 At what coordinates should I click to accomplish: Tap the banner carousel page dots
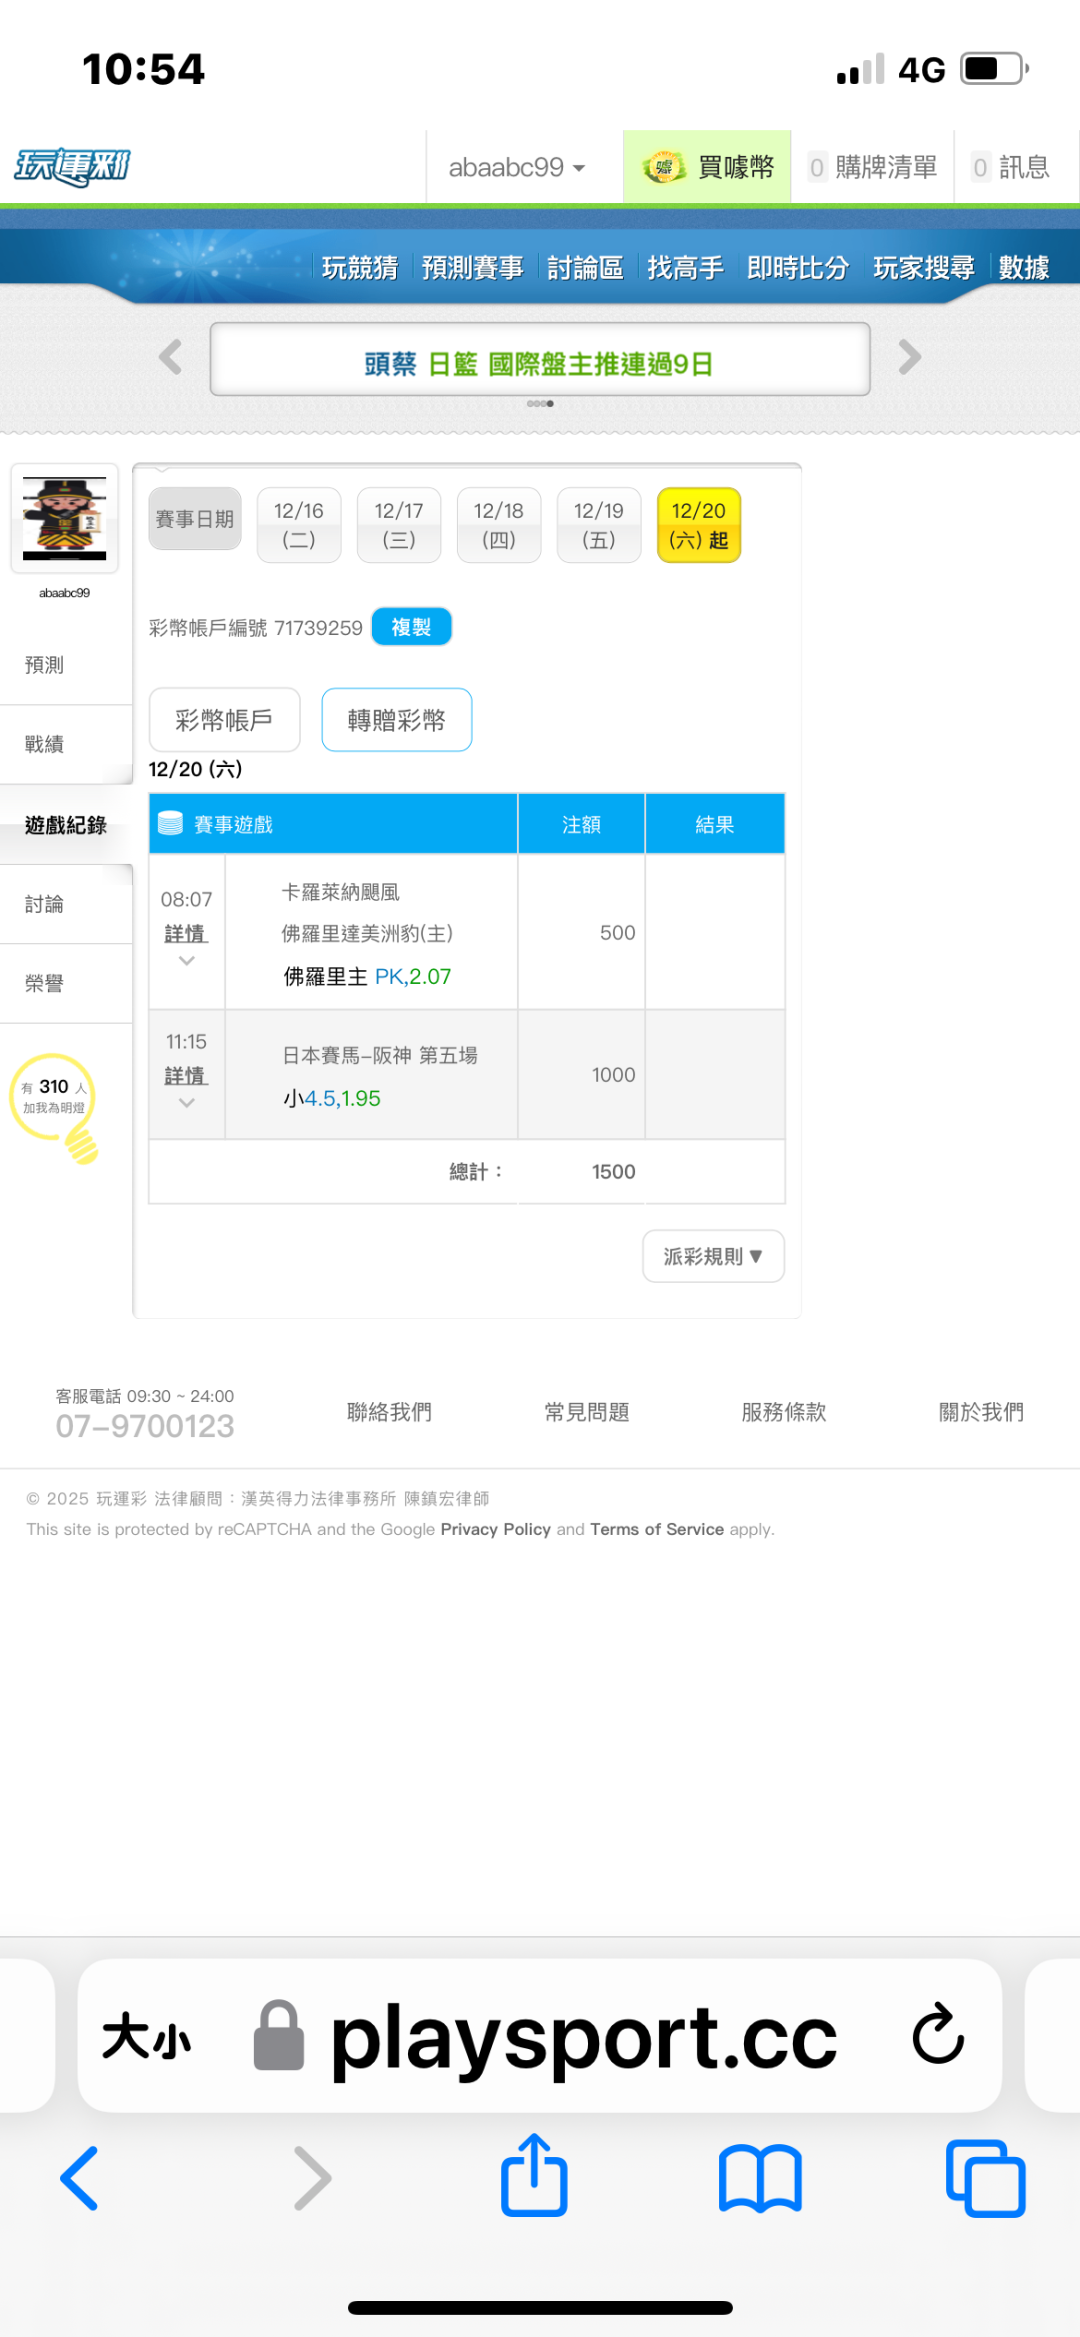point(540,404)
